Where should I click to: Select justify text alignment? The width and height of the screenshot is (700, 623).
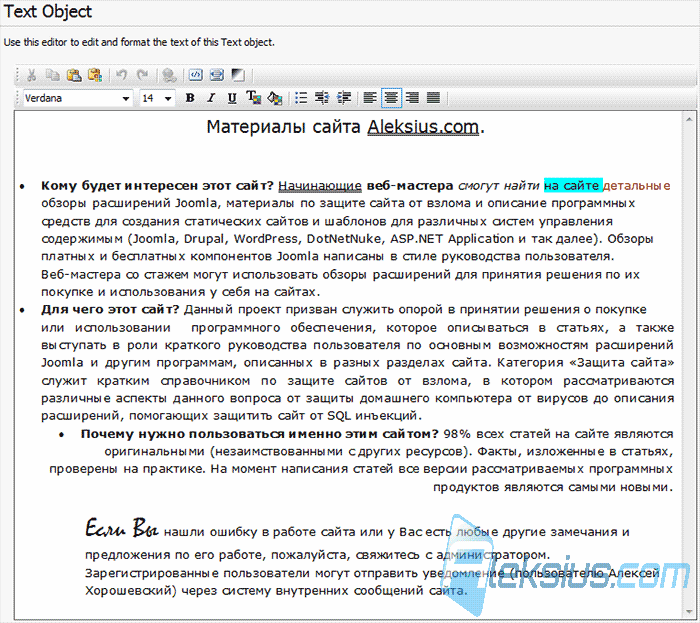click(x=433, y=98)
